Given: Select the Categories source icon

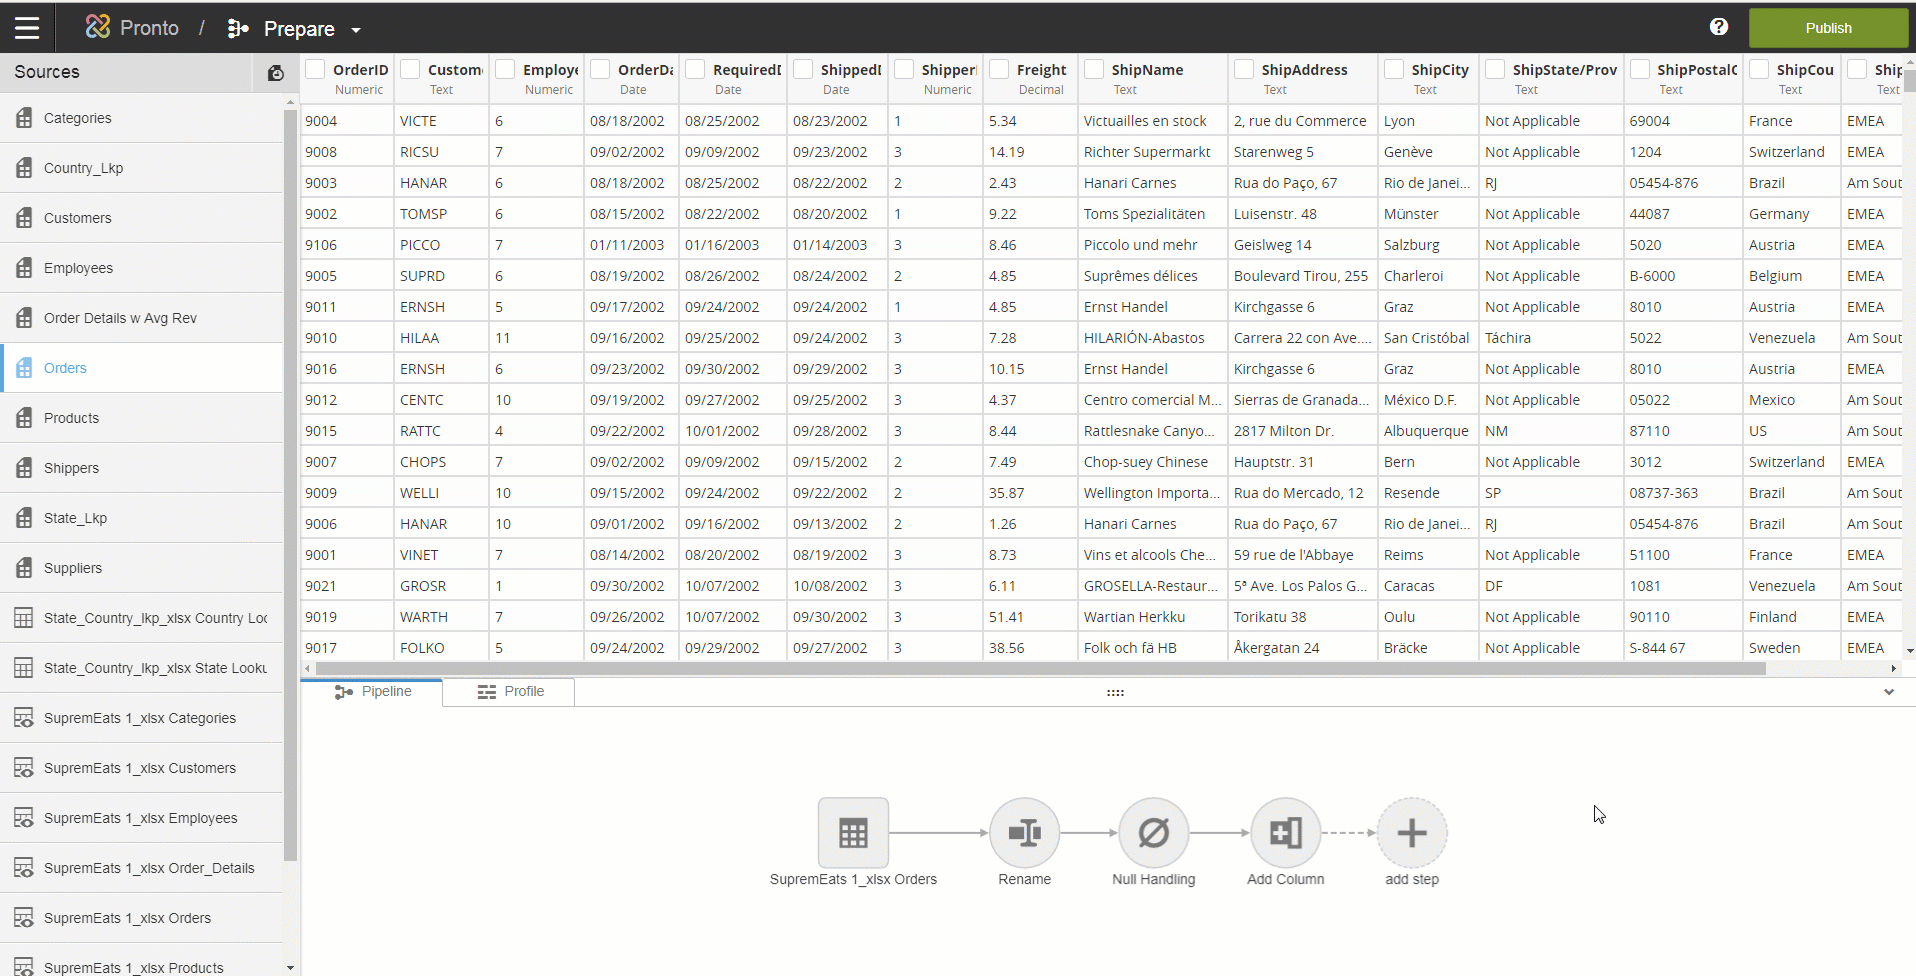Looking at the screenshot, I should coord(24,118).
